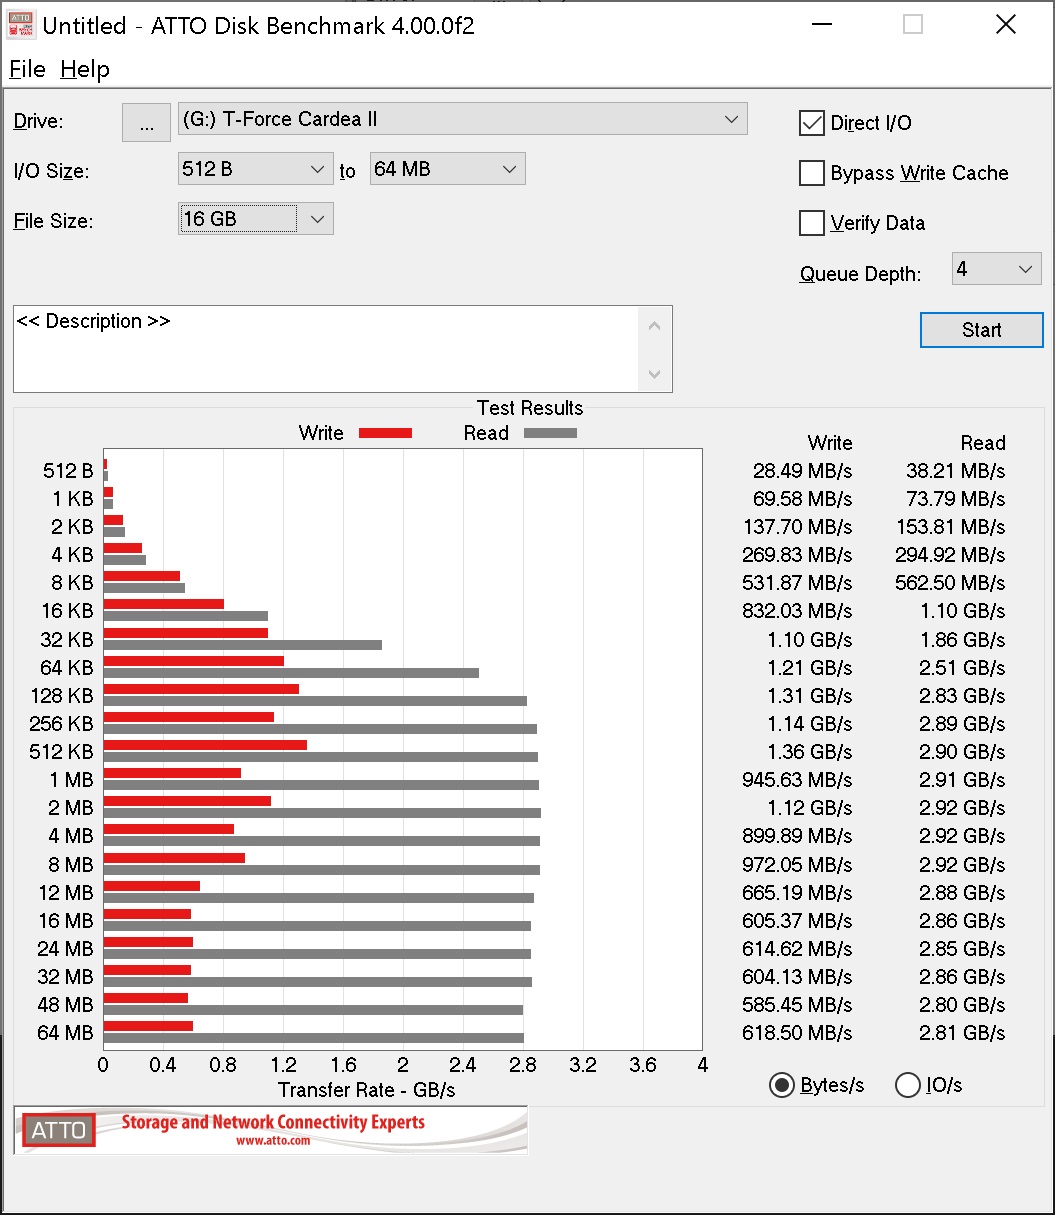Screen dimensions: 1055x1215
Task: Click the write value 137.70 MB/s
Action: (797, 527)
